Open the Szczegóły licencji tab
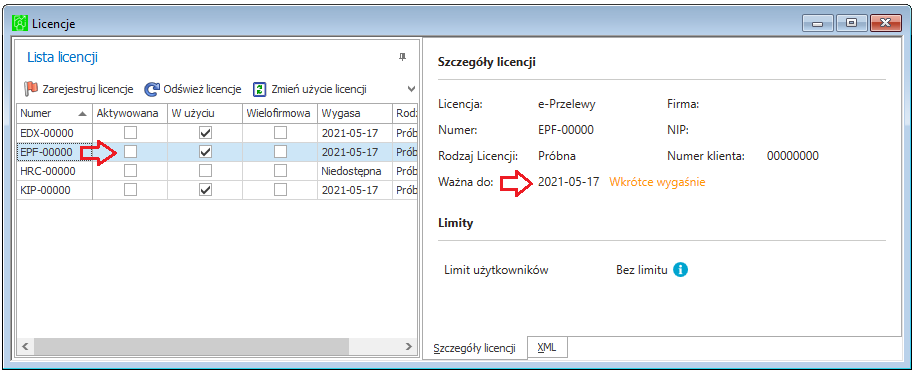Image resolution: width=915 pixels, height=372 pixels. 474,349
